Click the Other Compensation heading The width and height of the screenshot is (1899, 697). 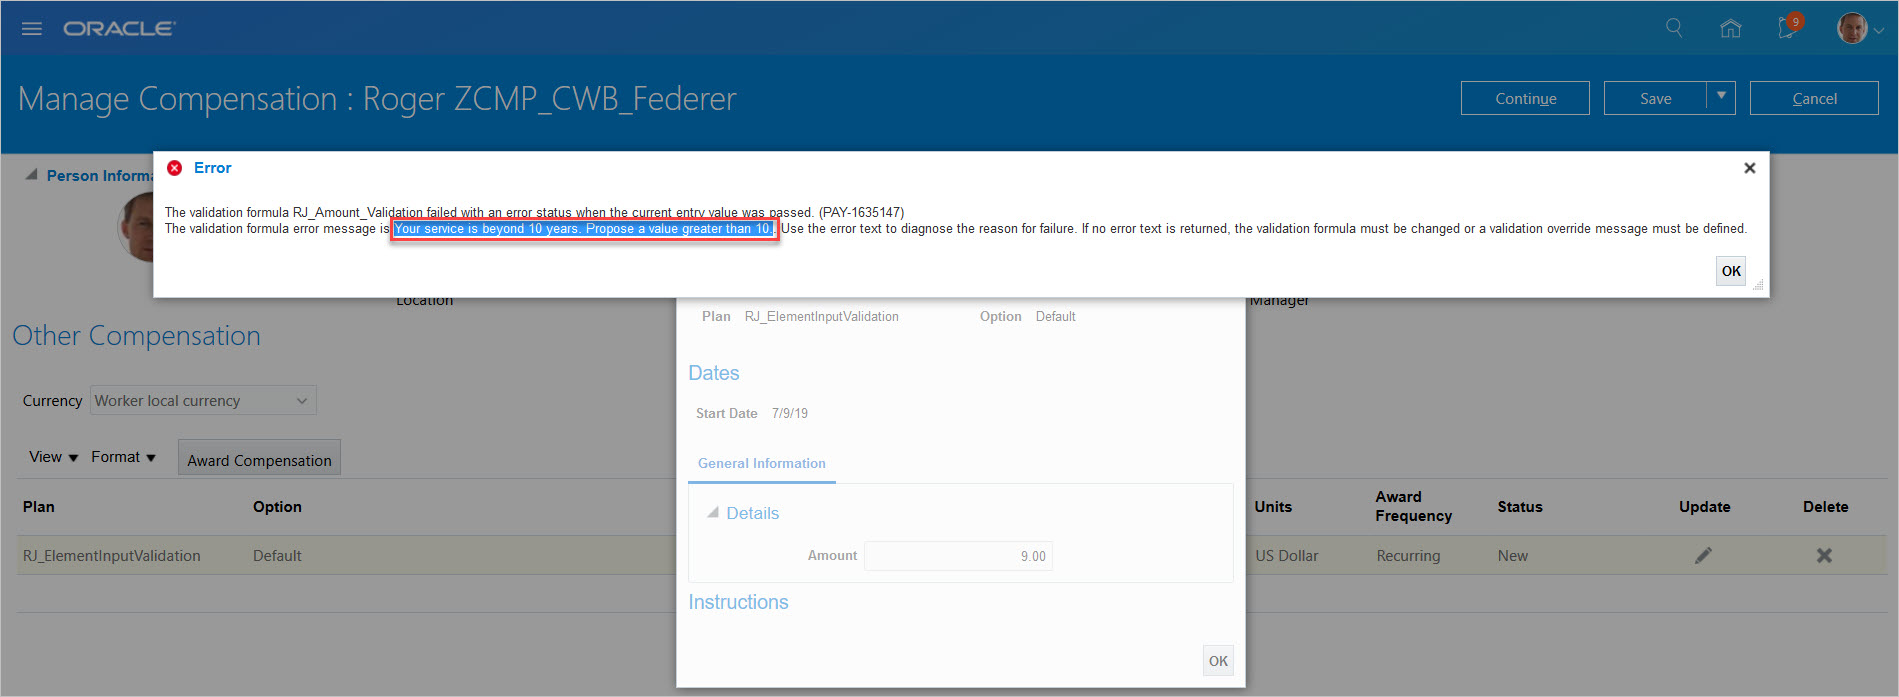coord(136,336)
